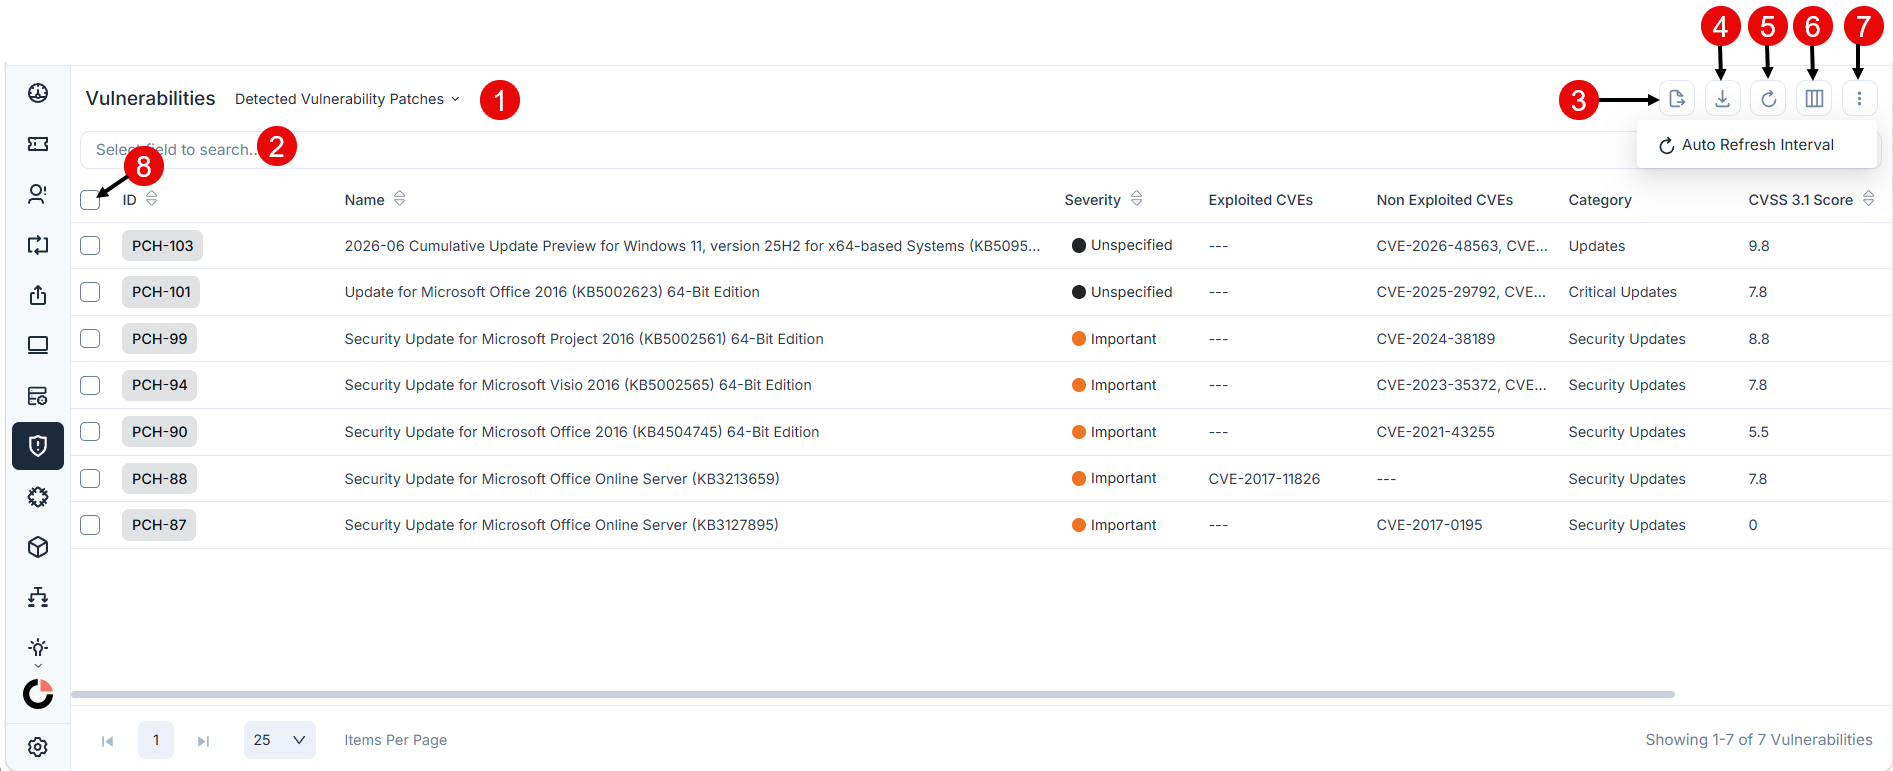This screenshot has height=771, width=1893.
Task: Open the dashboard icon in sidebar
Action: pos(38,93)
